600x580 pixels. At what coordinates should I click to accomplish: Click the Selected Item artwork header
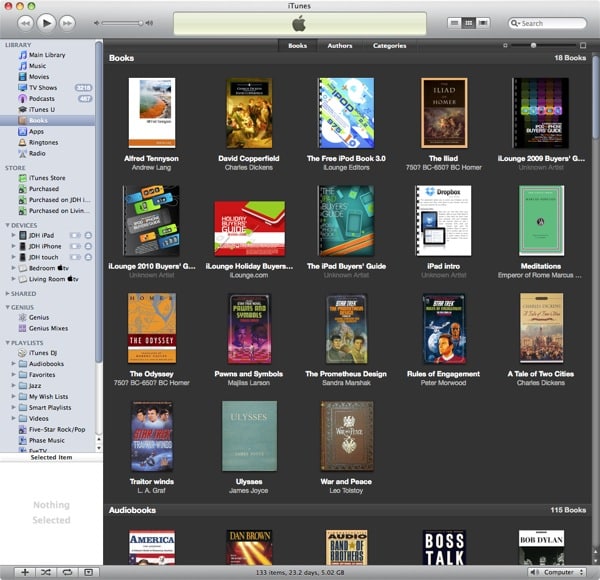coord(51,458)
